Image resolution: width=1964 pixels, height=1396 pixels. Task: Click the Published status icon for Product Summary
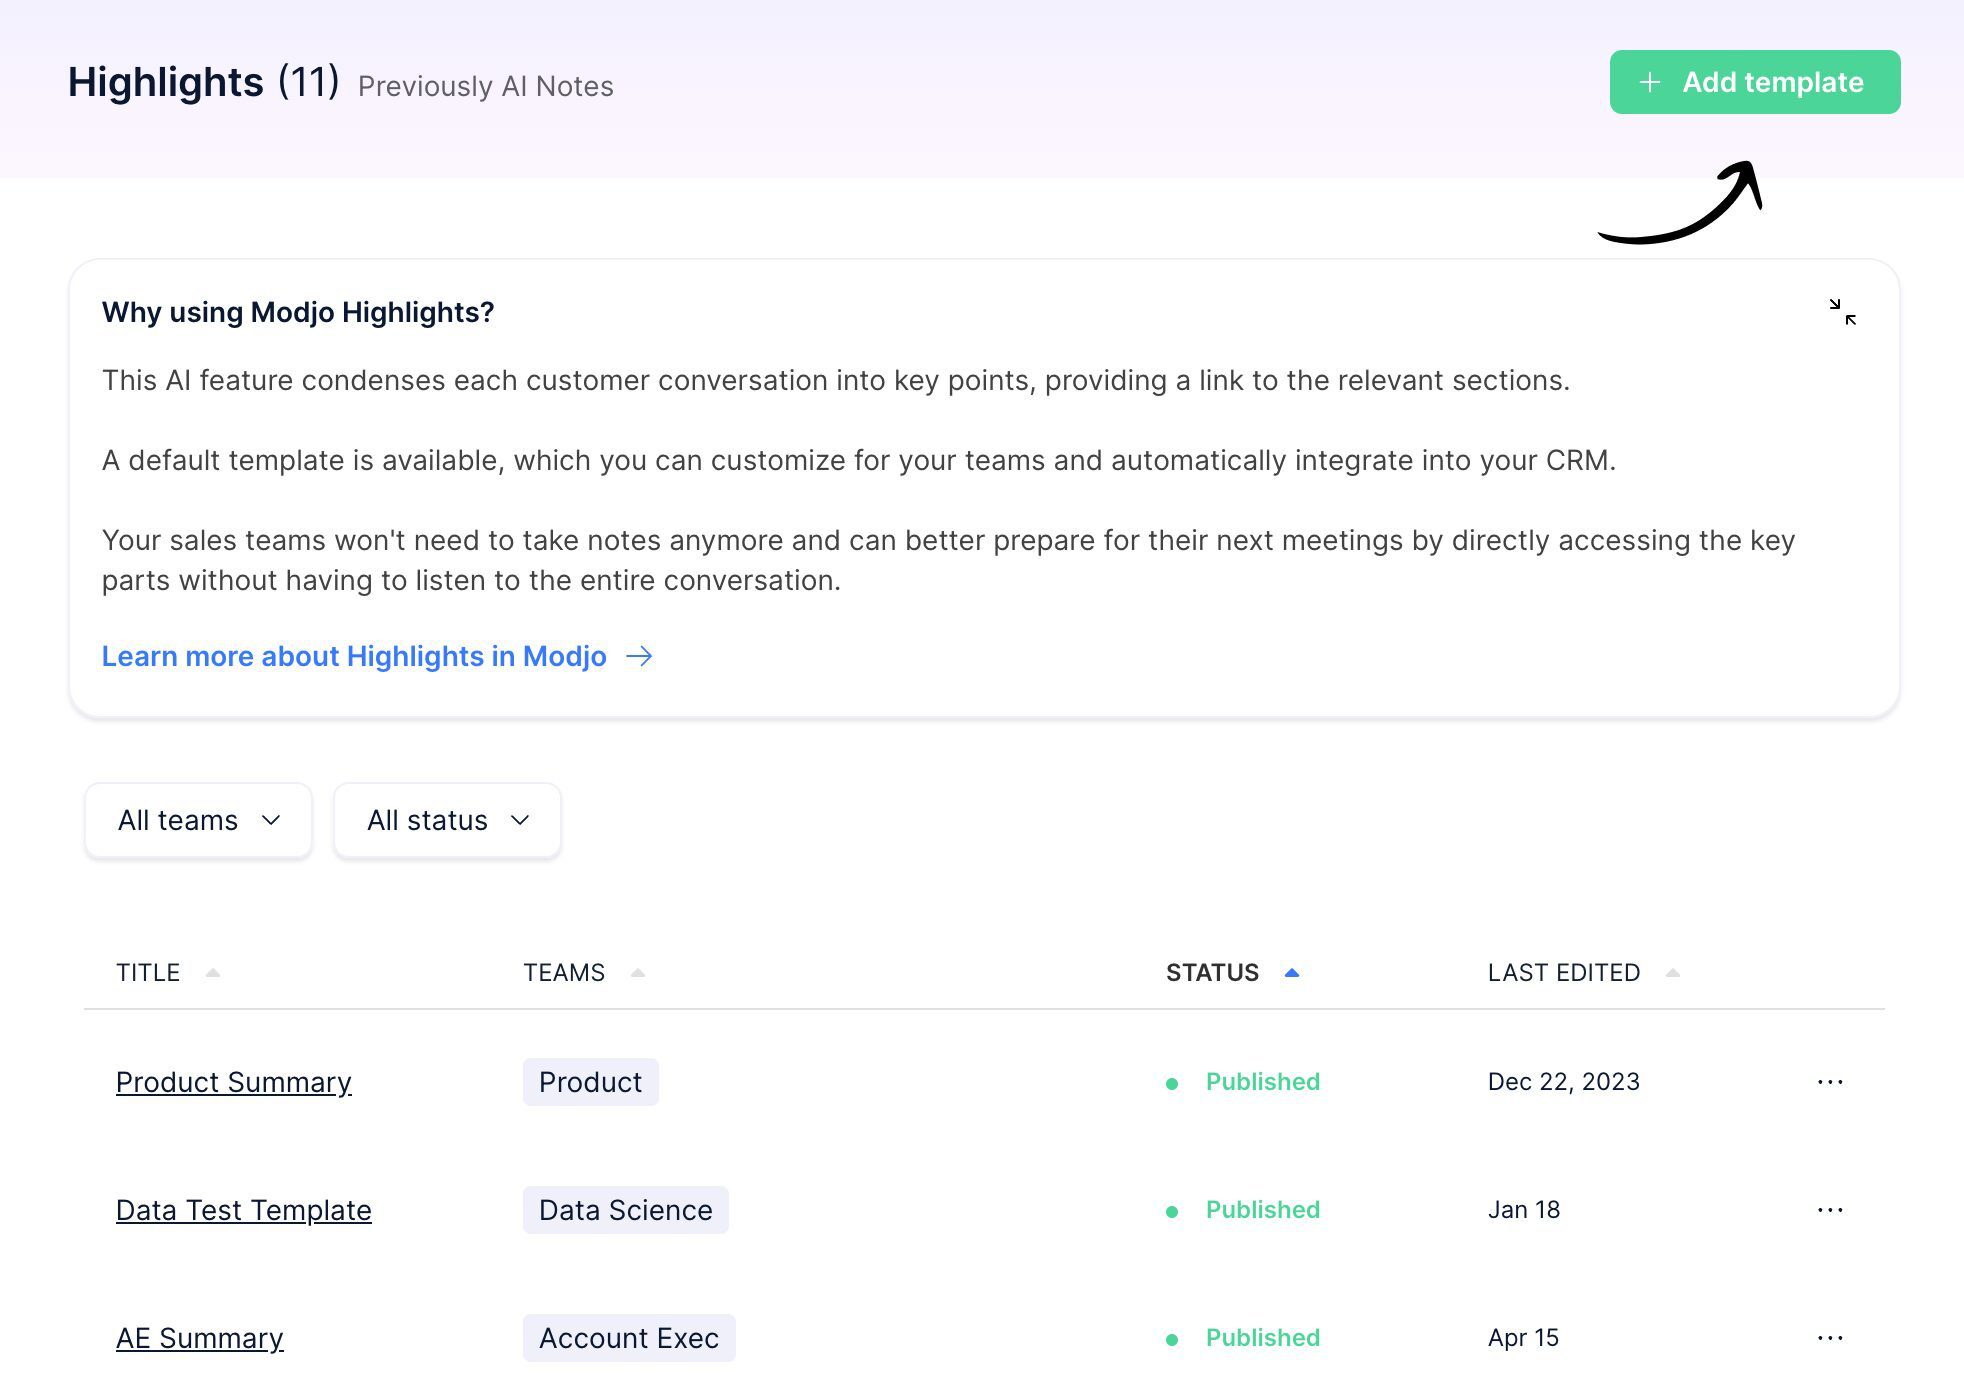pyautogui.click(x=1175, y=1082)
